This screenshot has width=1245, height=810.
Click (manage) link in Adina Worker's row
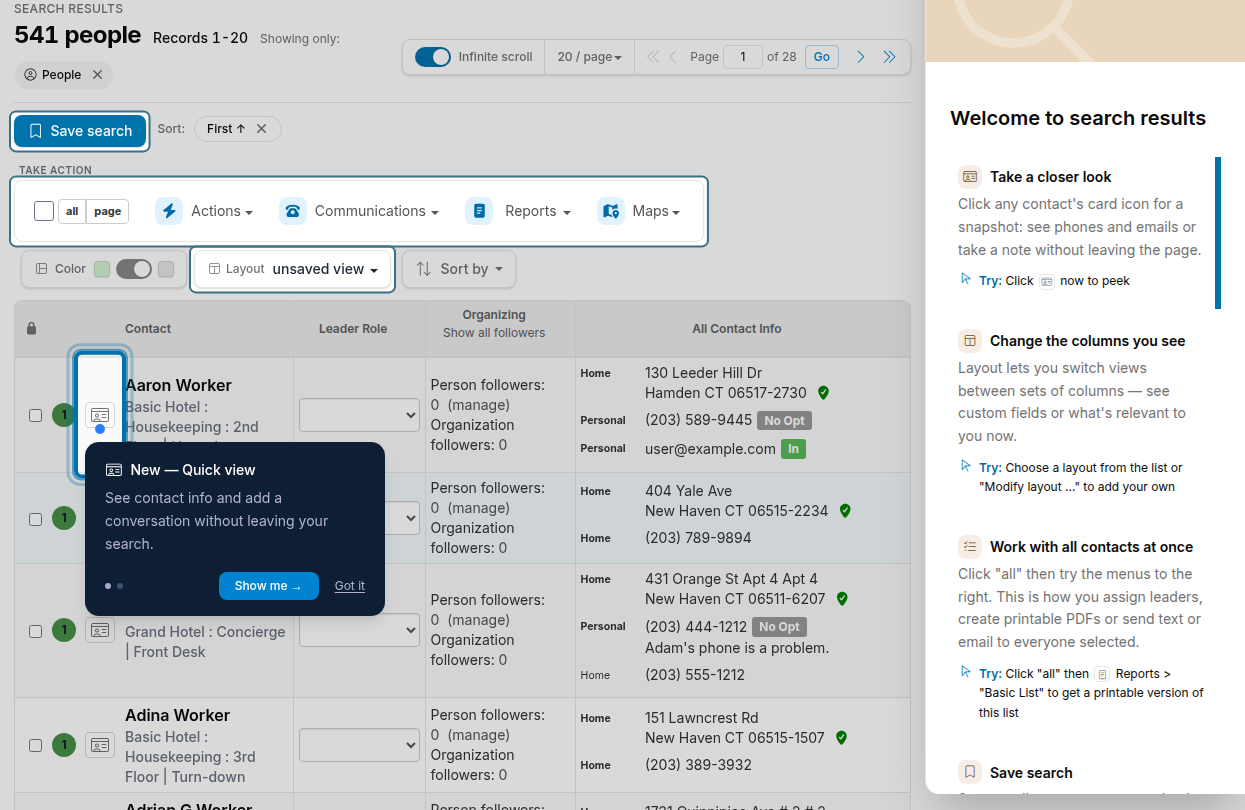click(479, 735)
